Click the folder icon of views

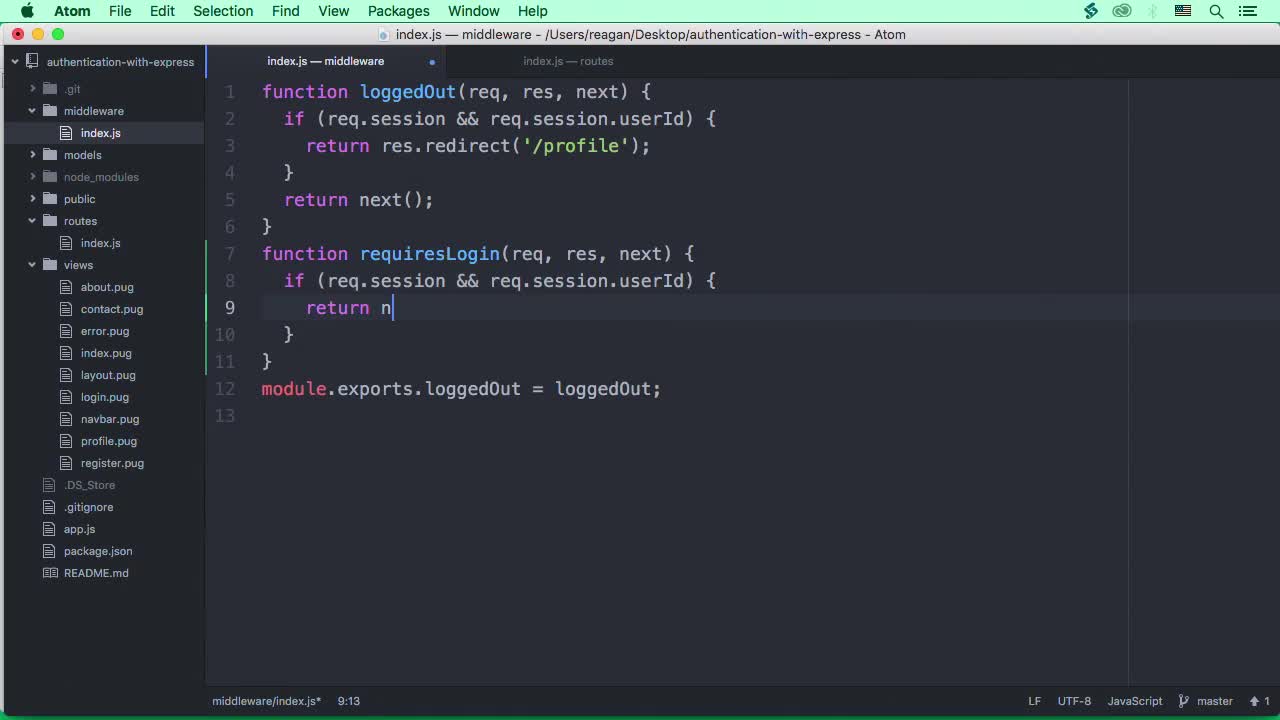(50, 265)
